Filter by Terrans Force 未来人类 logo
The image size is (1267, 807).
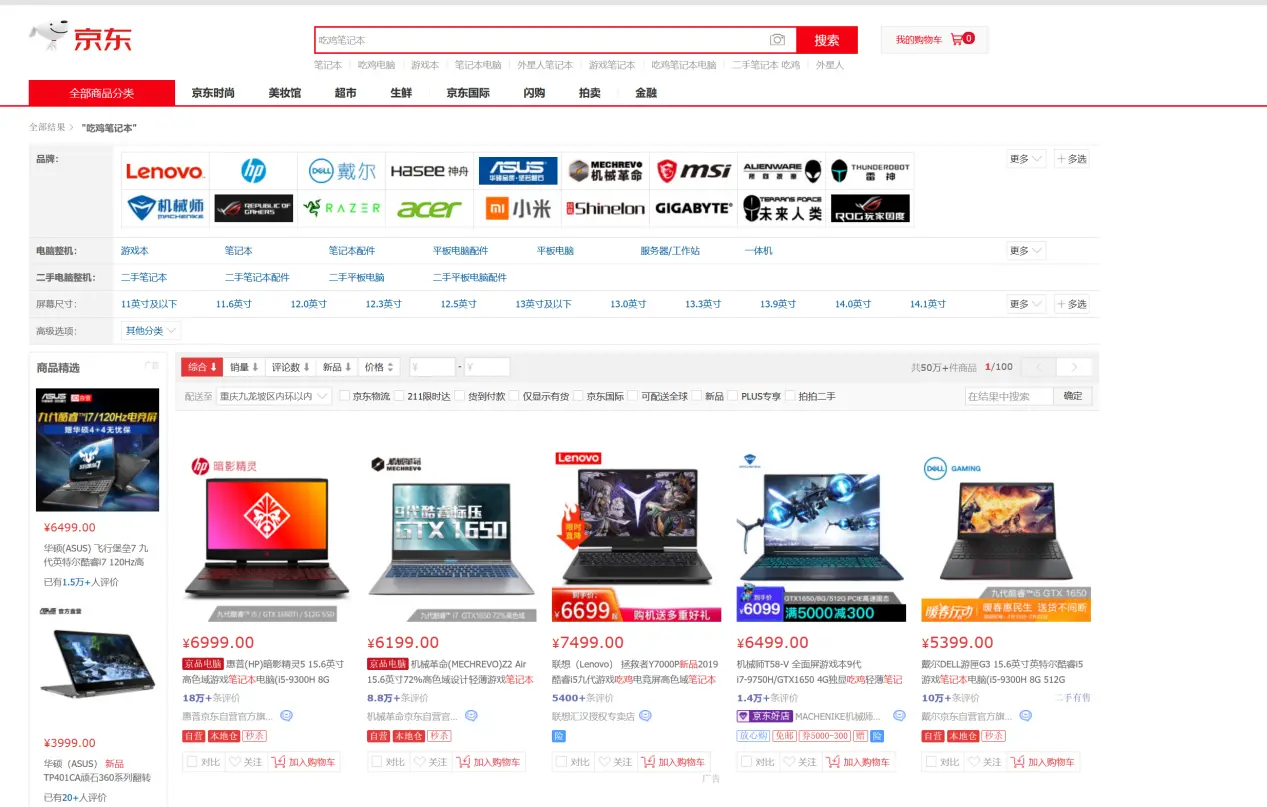(x=782, y=208)
